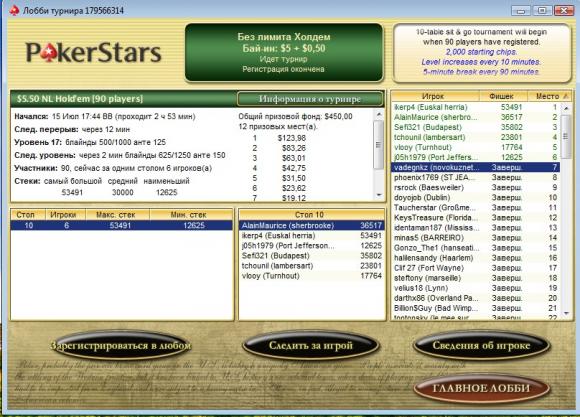The height and width of the screenshot is (417, 580).
Task: Select phoenix1769 (ST JEA...) ranking row
Action: (x=476, y=177)
